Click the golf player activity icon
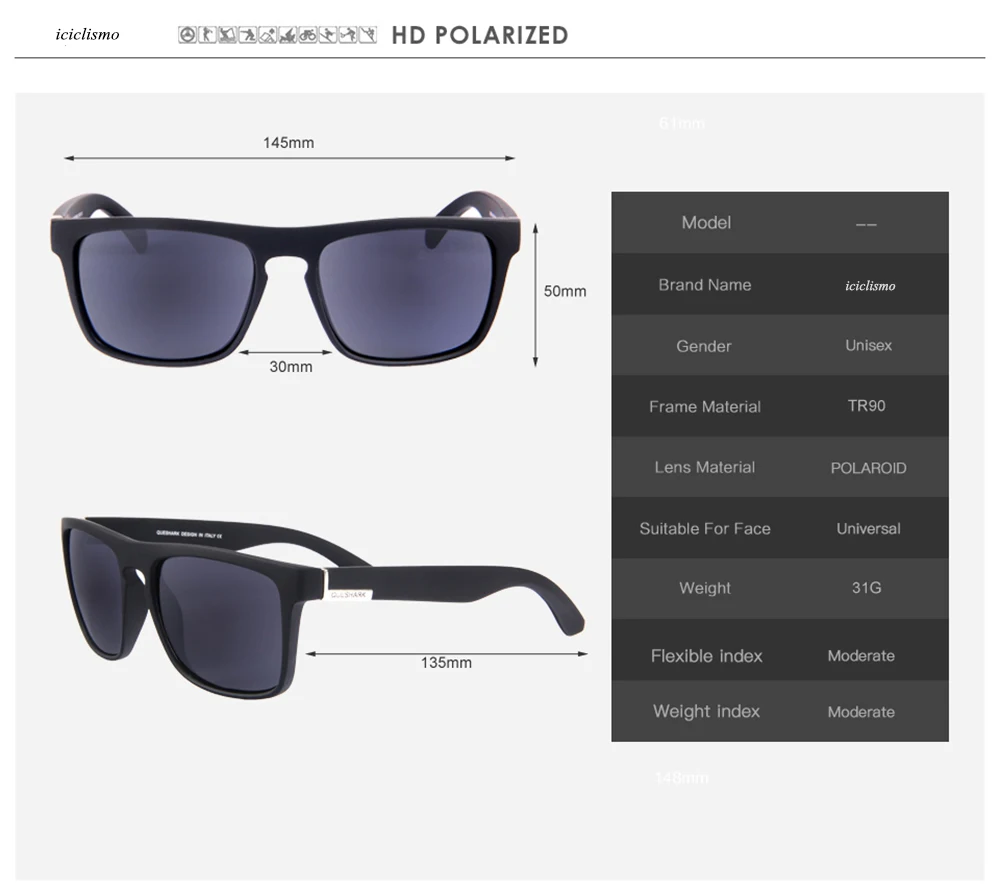 [207, 34]
